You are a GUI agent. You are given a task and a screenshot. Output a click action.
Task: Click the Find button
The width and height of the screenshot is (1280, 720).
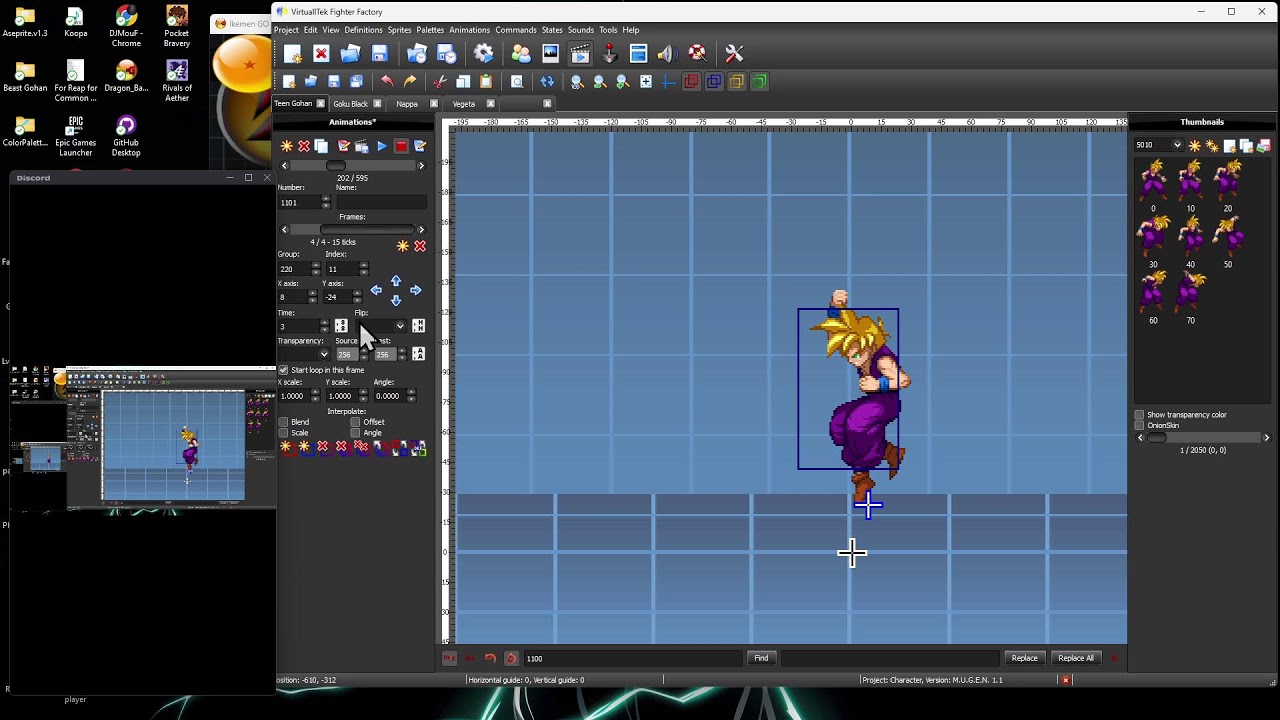point(761,658)
